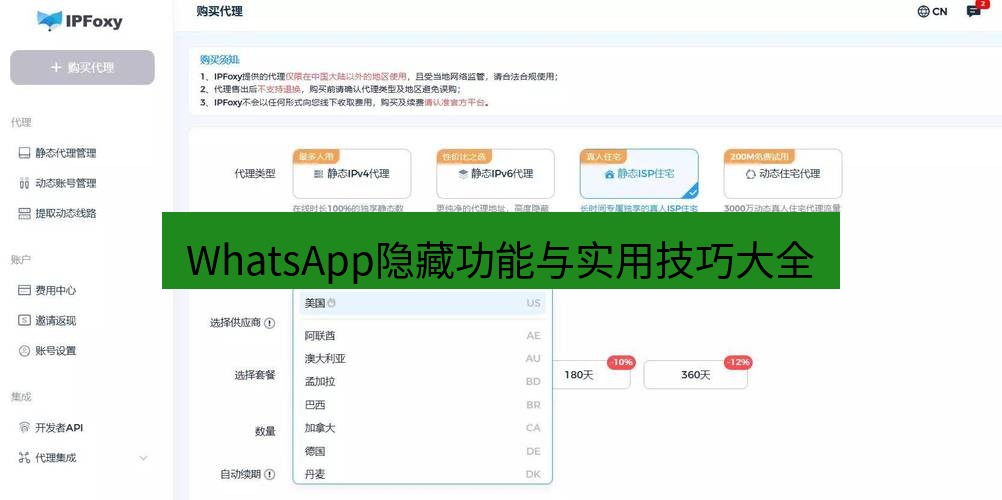Click the 提取动态线路 server icon
Viewport: 1002px width, 500px height.
coord(24,214)
